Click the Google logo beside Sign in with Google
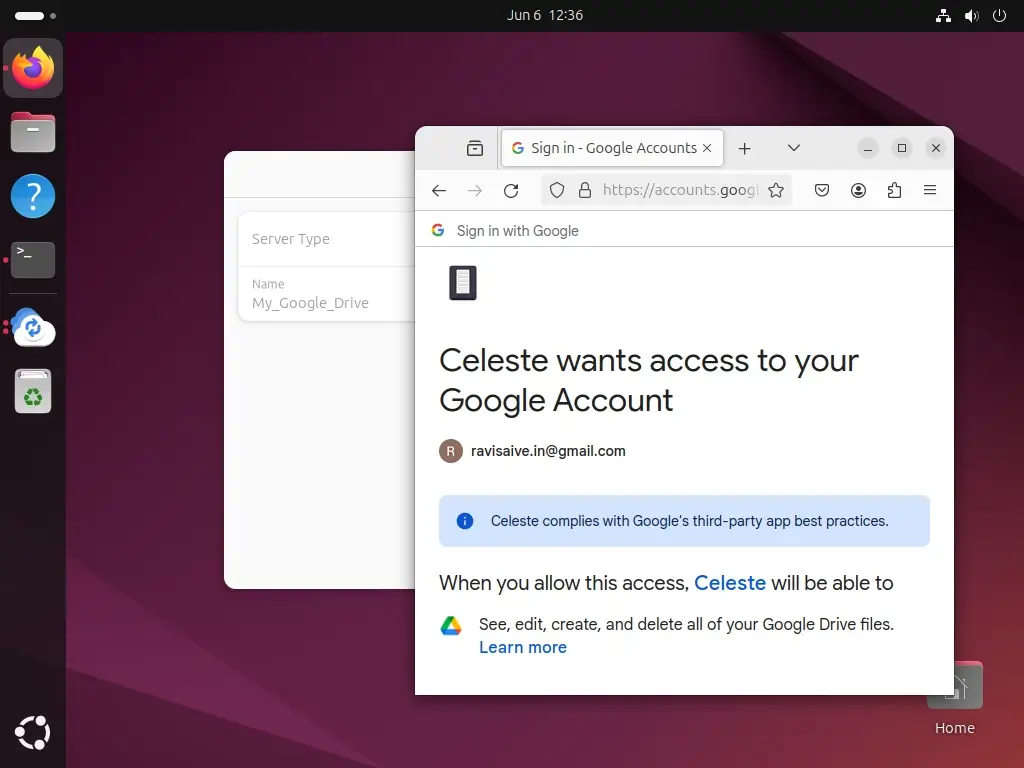 438,230
